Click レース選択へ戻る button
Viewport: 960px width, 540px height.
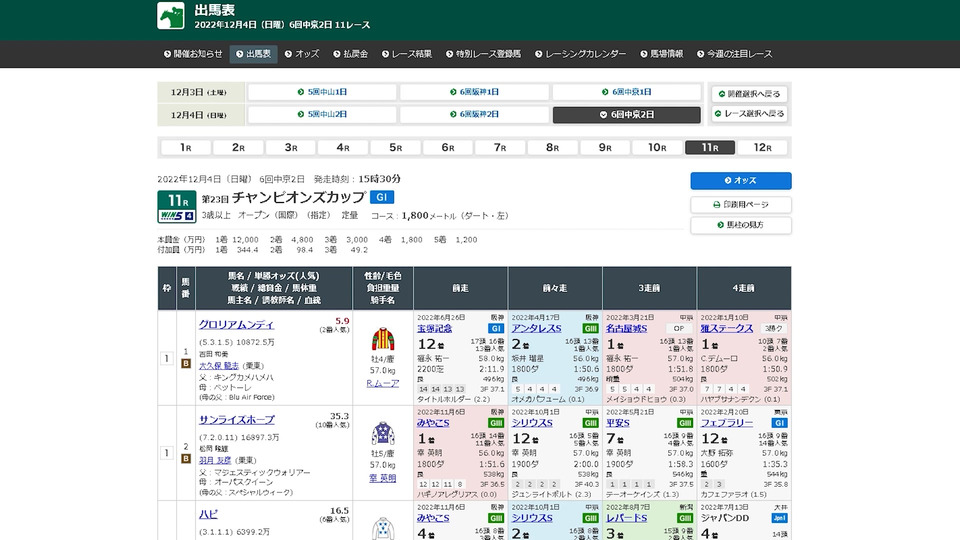click(x=749, y=114)
